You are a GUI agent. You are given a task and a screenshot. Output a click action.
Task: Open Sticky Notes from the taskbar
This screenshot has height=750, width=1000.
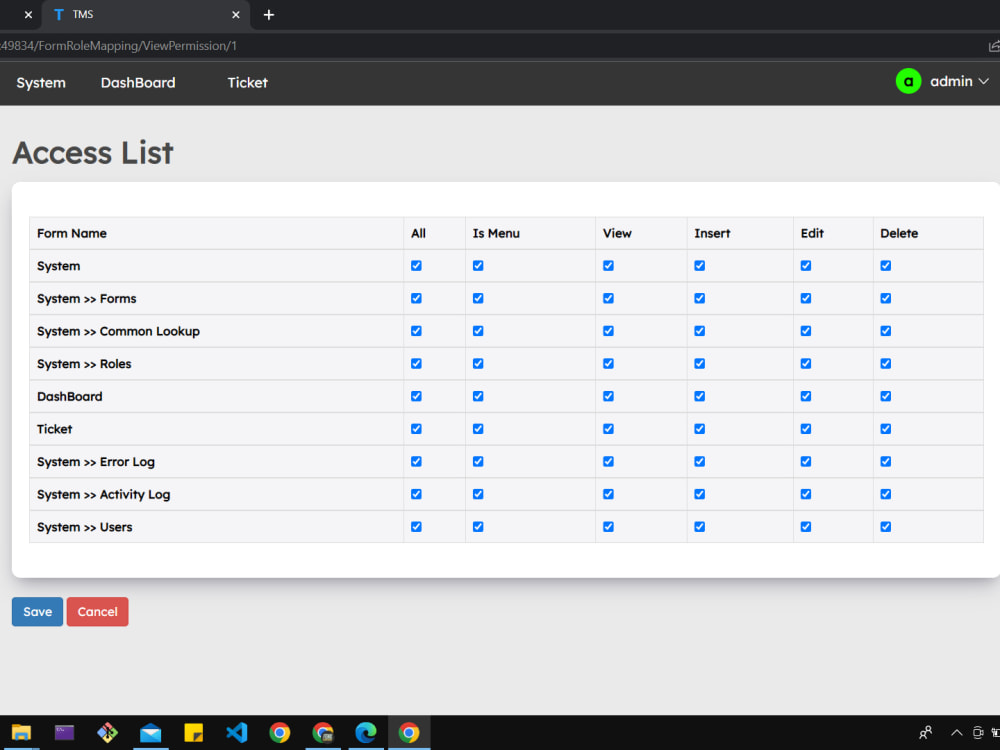(193, 733)
